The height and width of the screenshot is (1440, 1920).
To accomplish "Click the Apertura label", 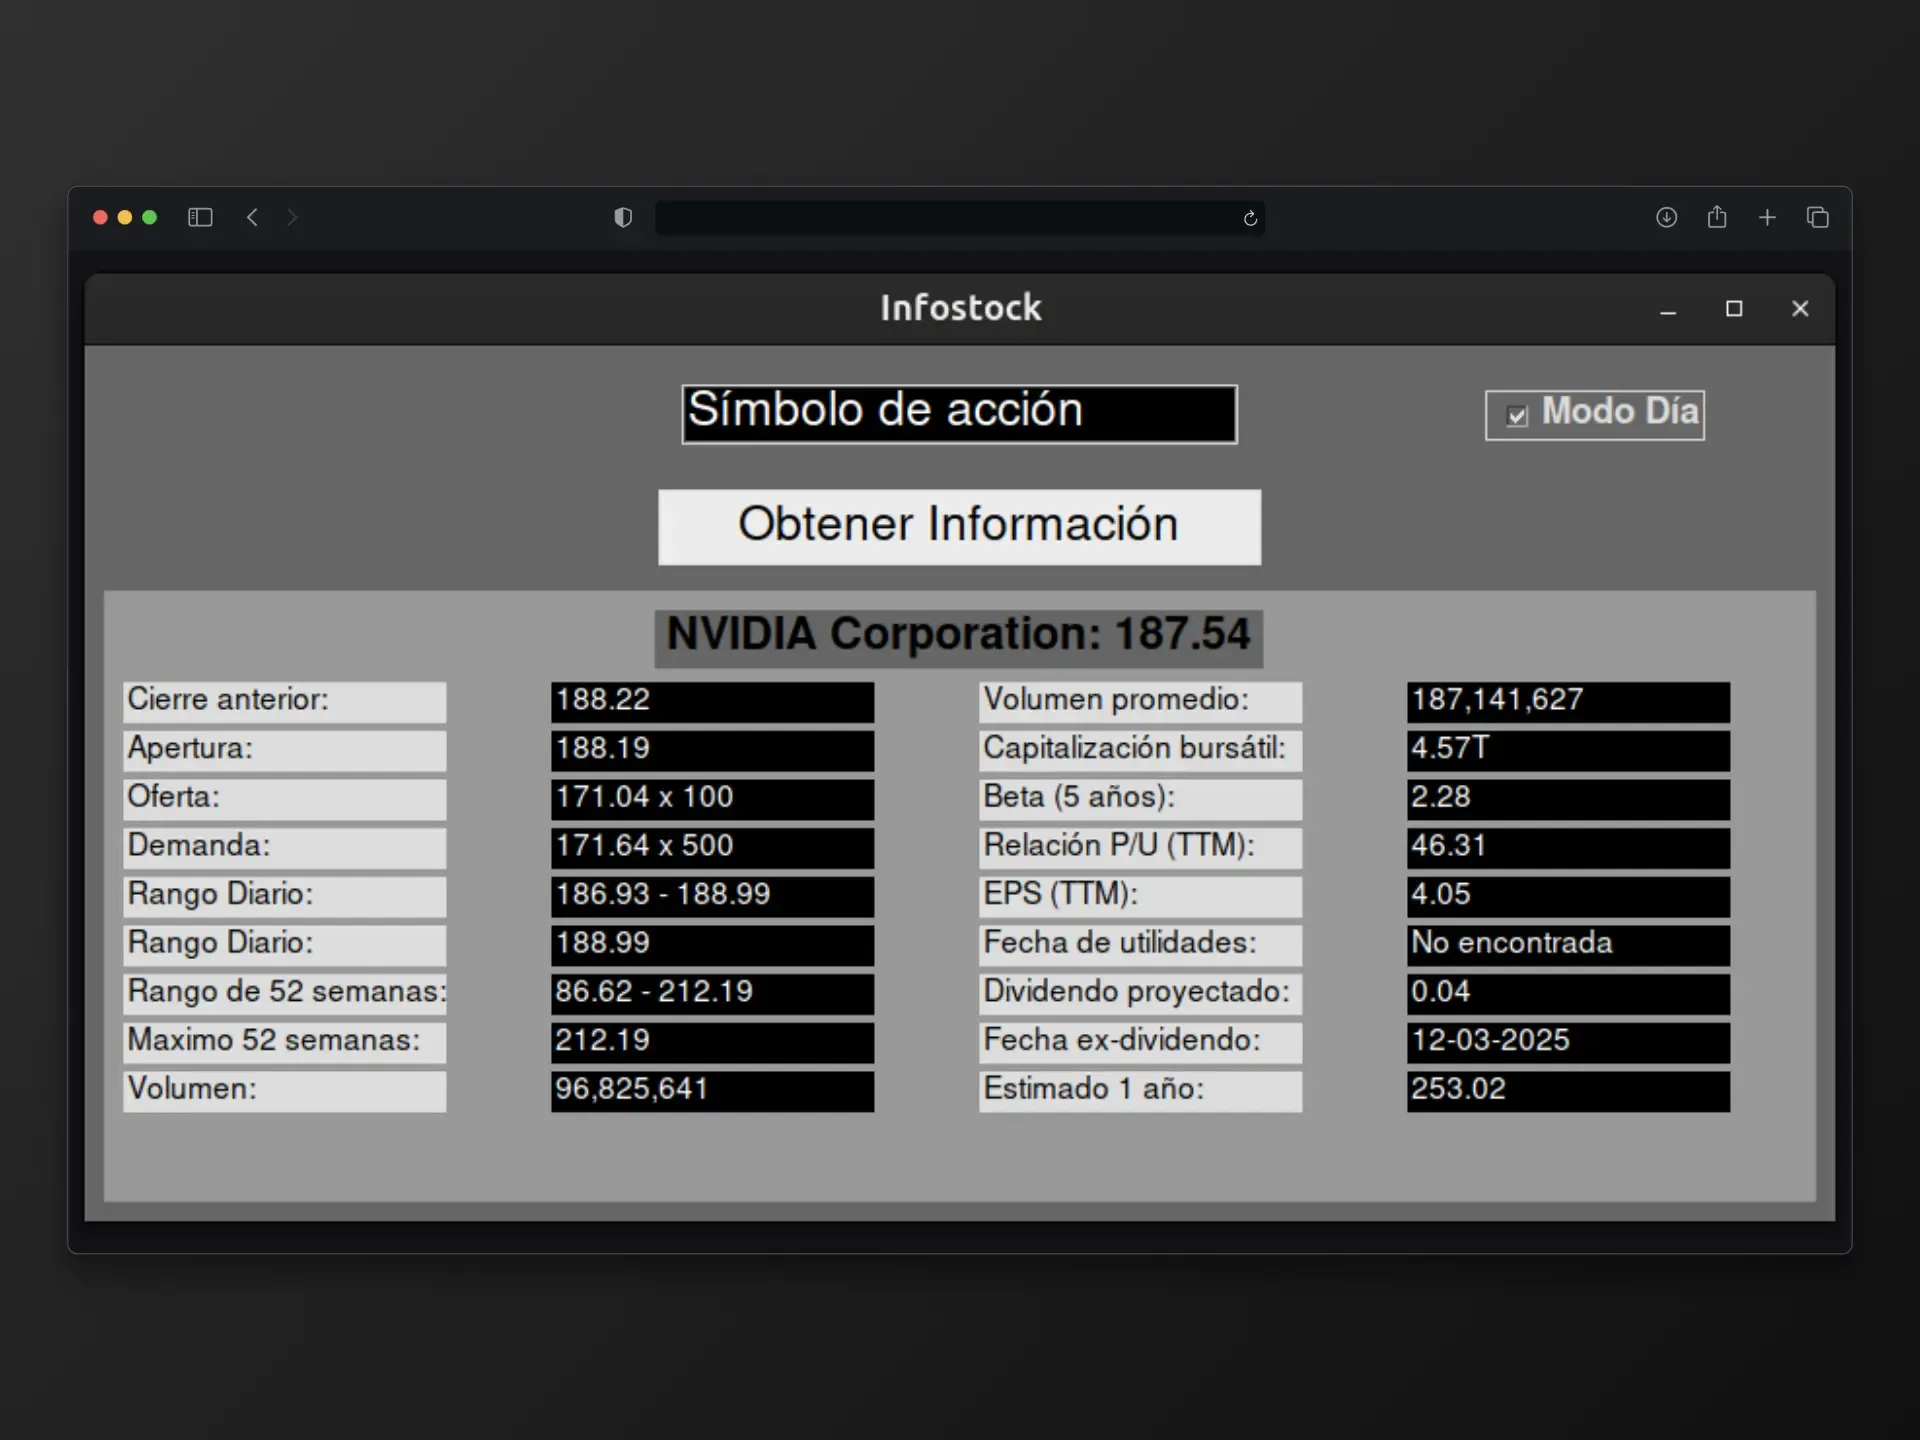I will (x=285, y=751).
